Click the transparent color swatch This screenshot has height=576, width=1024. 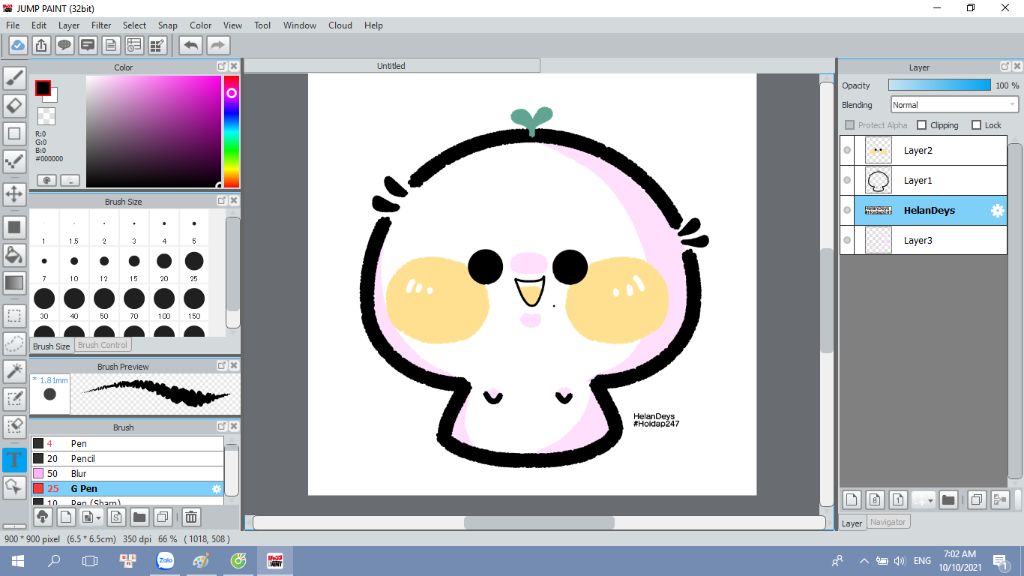46,116
